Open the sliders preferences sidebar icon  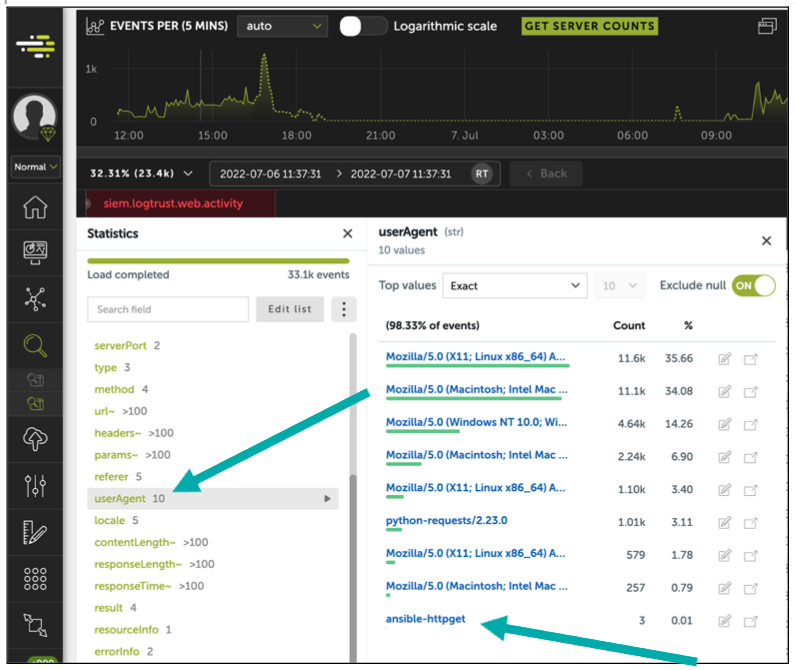[x=35, y=486]
